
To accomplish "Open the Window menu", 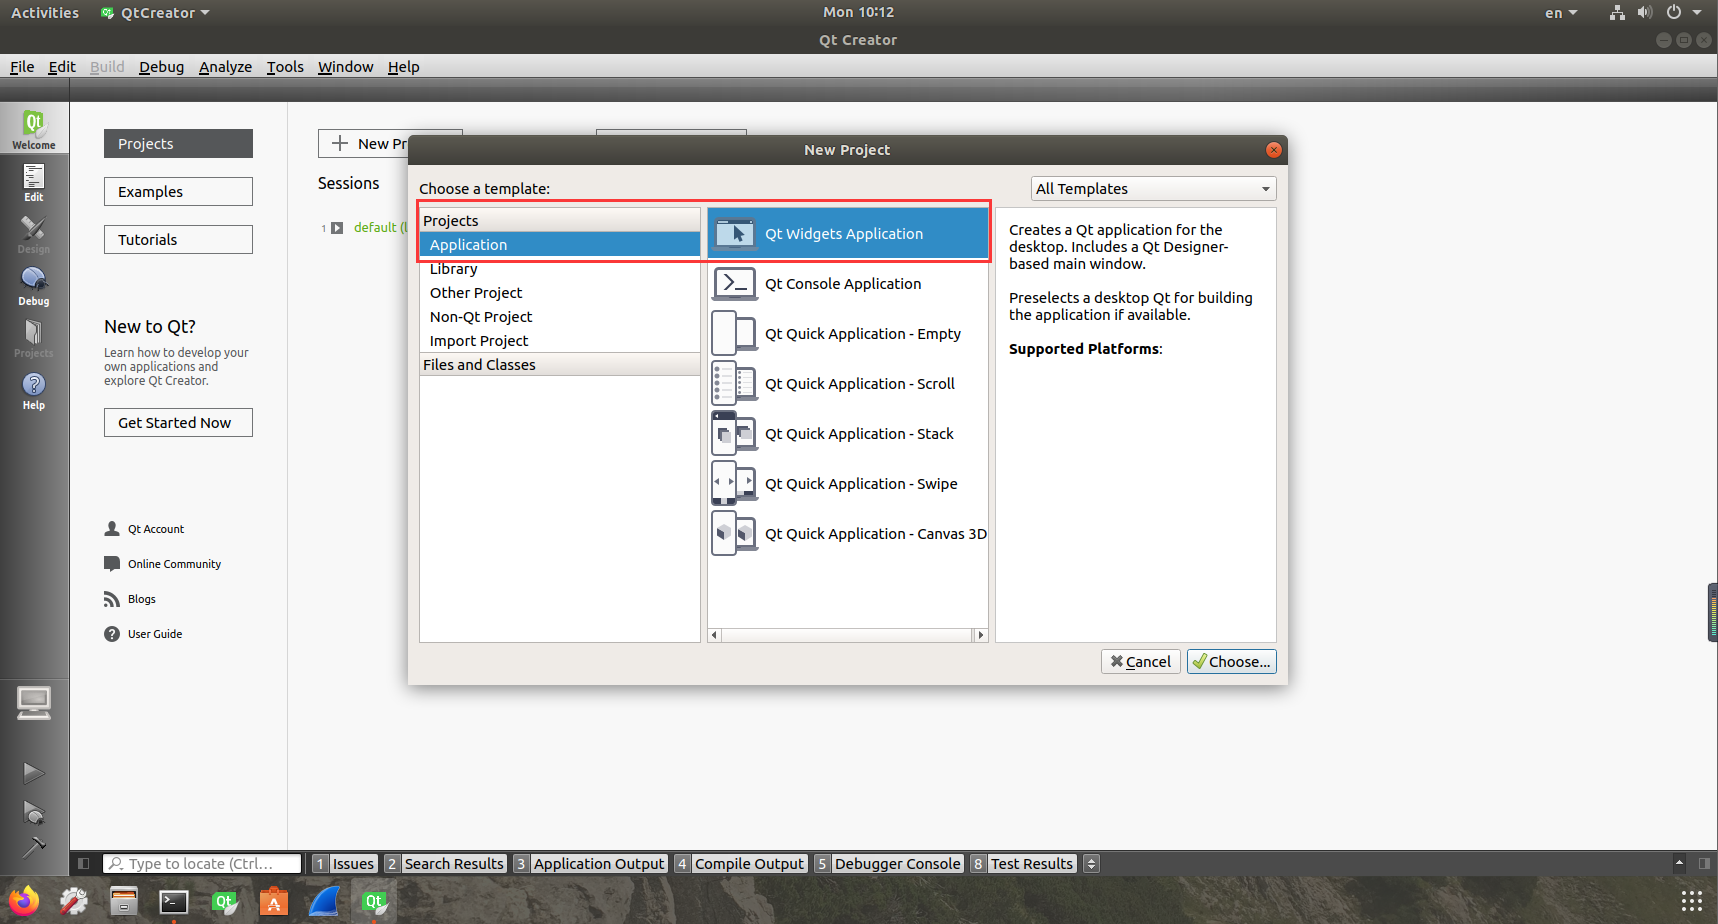I will [345, 67].
